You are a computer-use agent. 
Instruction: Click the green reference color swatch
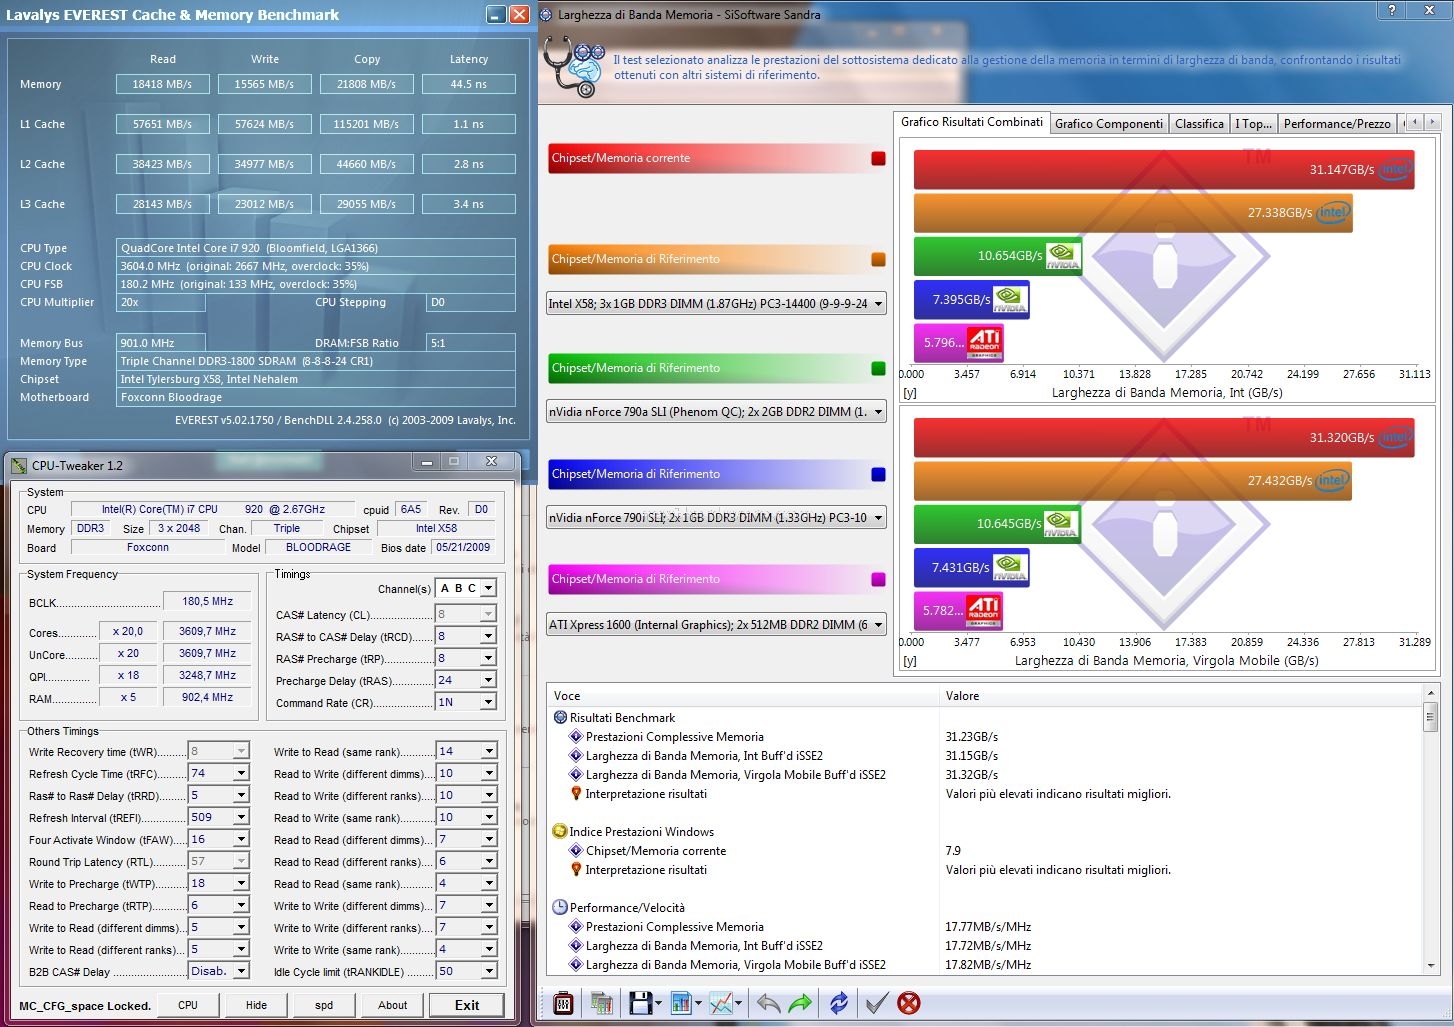coord(878,368)
